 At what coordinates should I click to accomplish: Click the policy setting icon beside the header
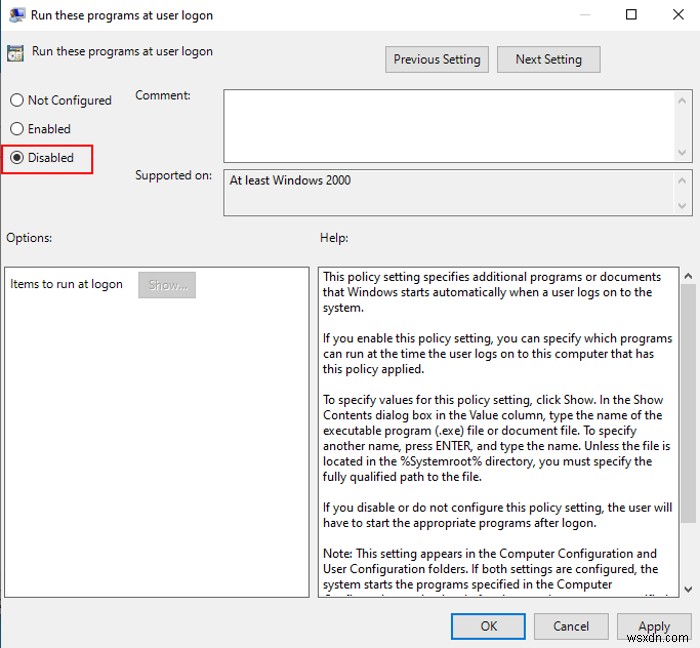(x=15, y=53)
